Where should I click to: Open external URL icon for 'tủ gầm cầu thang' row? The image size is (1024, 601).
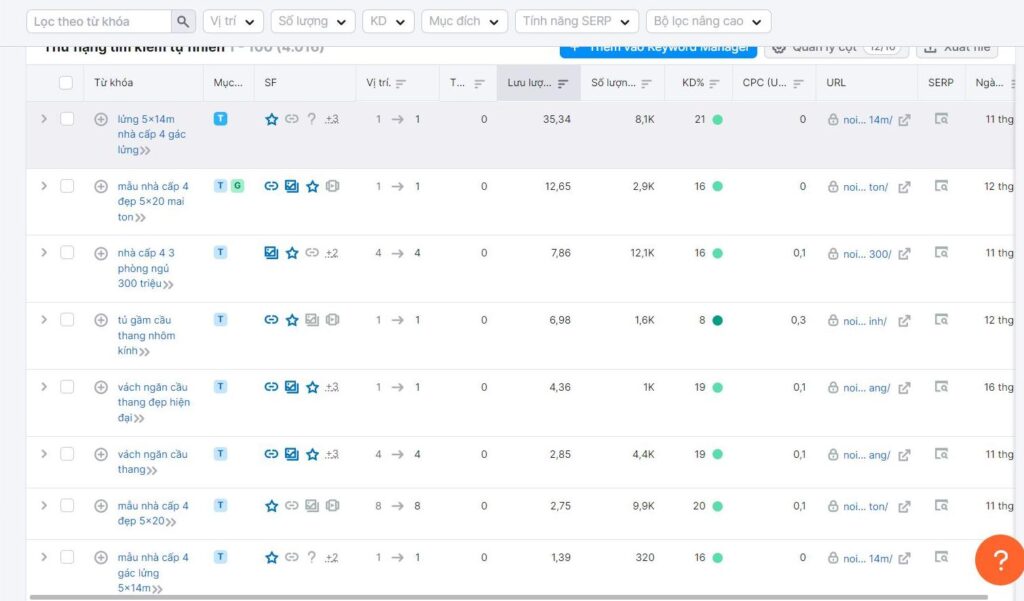point(904,321)
